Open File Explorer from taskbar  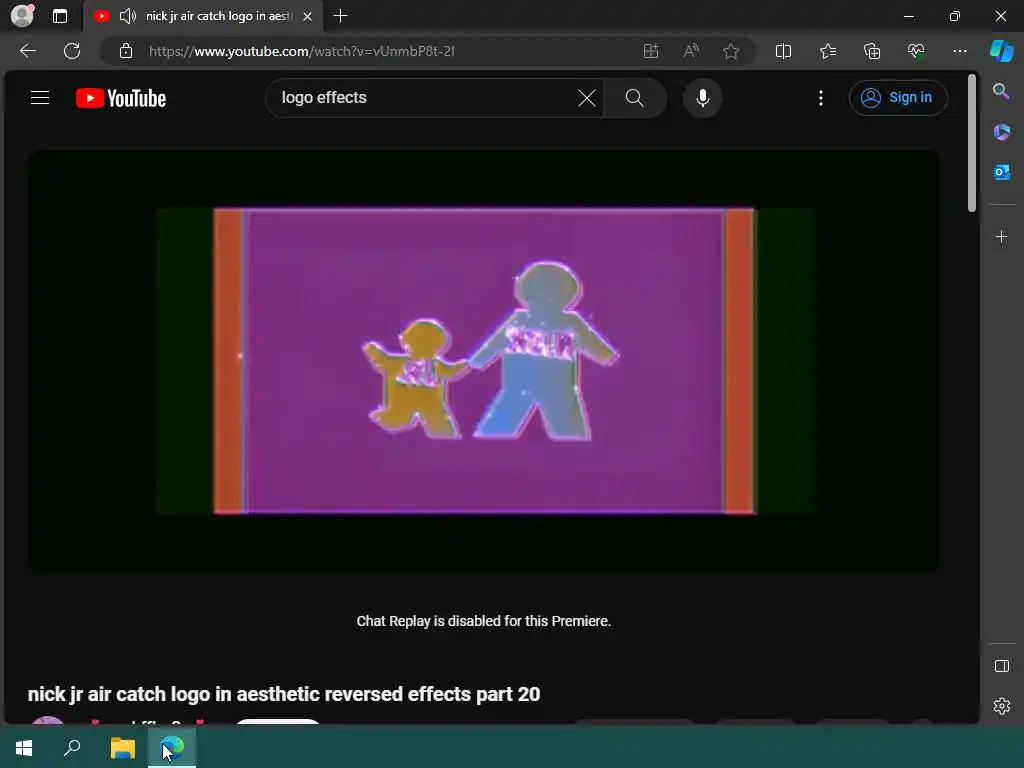[x=122, y=748]
